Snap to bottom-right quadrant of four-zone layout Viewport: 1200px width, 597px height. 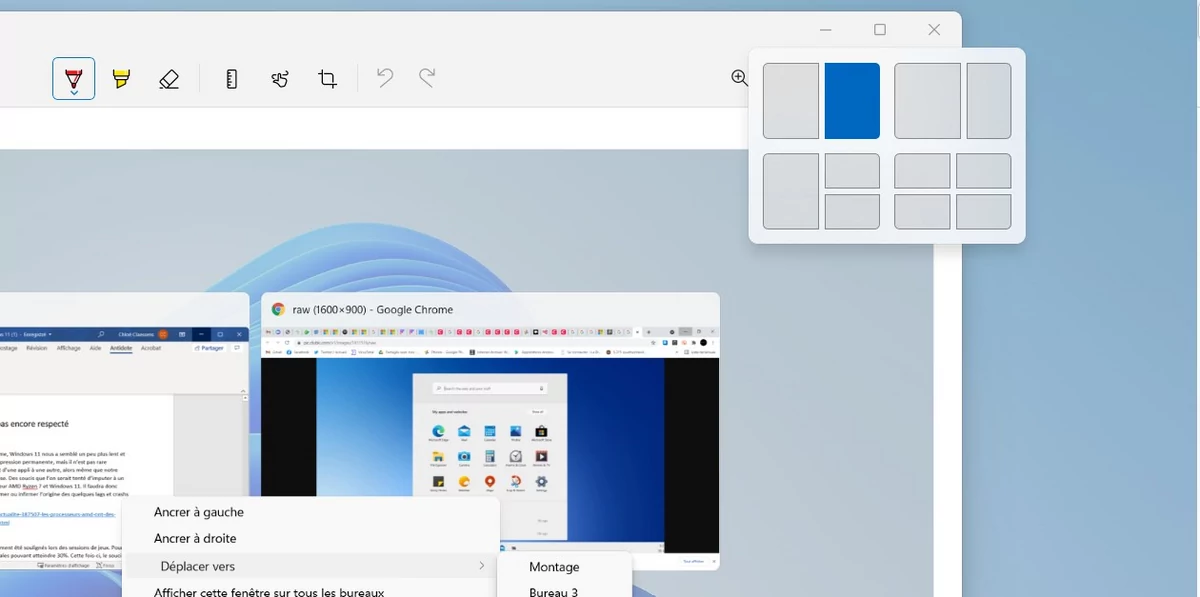point(984,212)
